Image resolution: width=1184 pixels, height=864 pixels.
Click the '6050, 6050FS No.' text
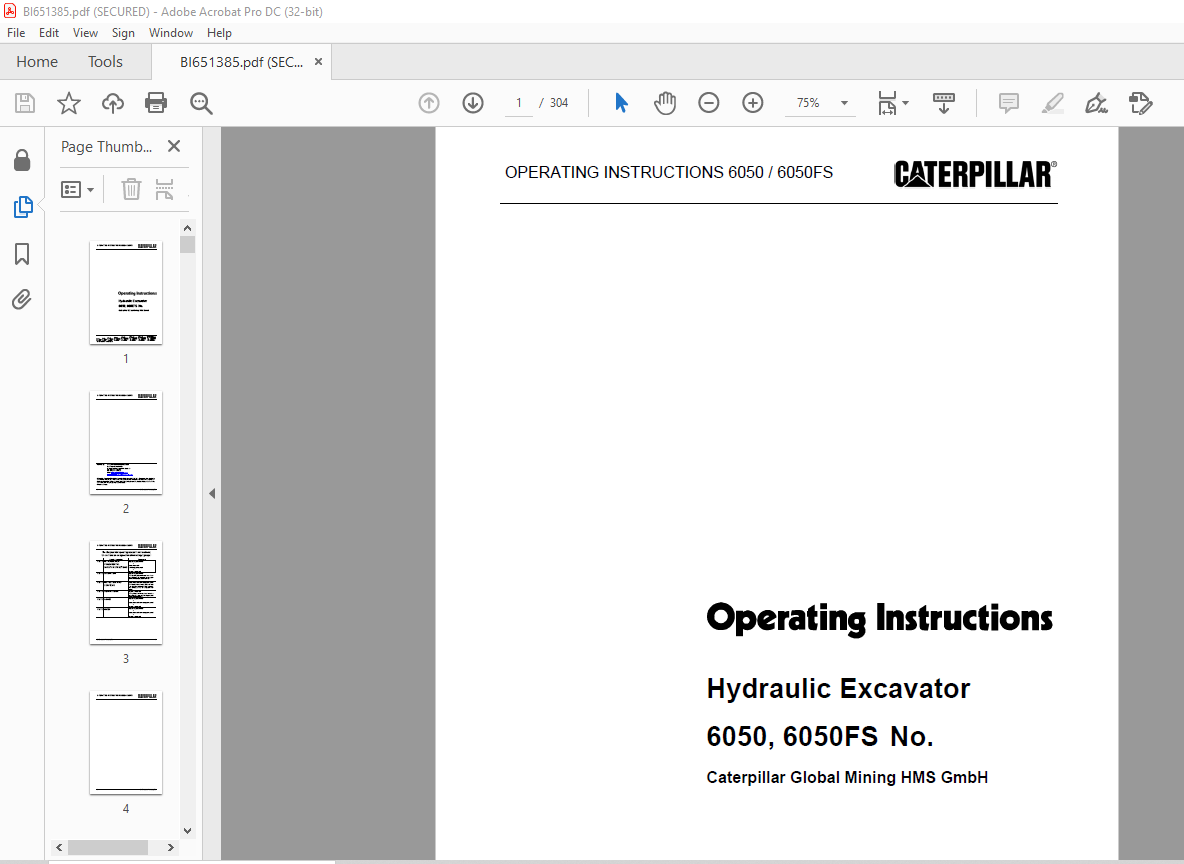(x=820, y=736)
